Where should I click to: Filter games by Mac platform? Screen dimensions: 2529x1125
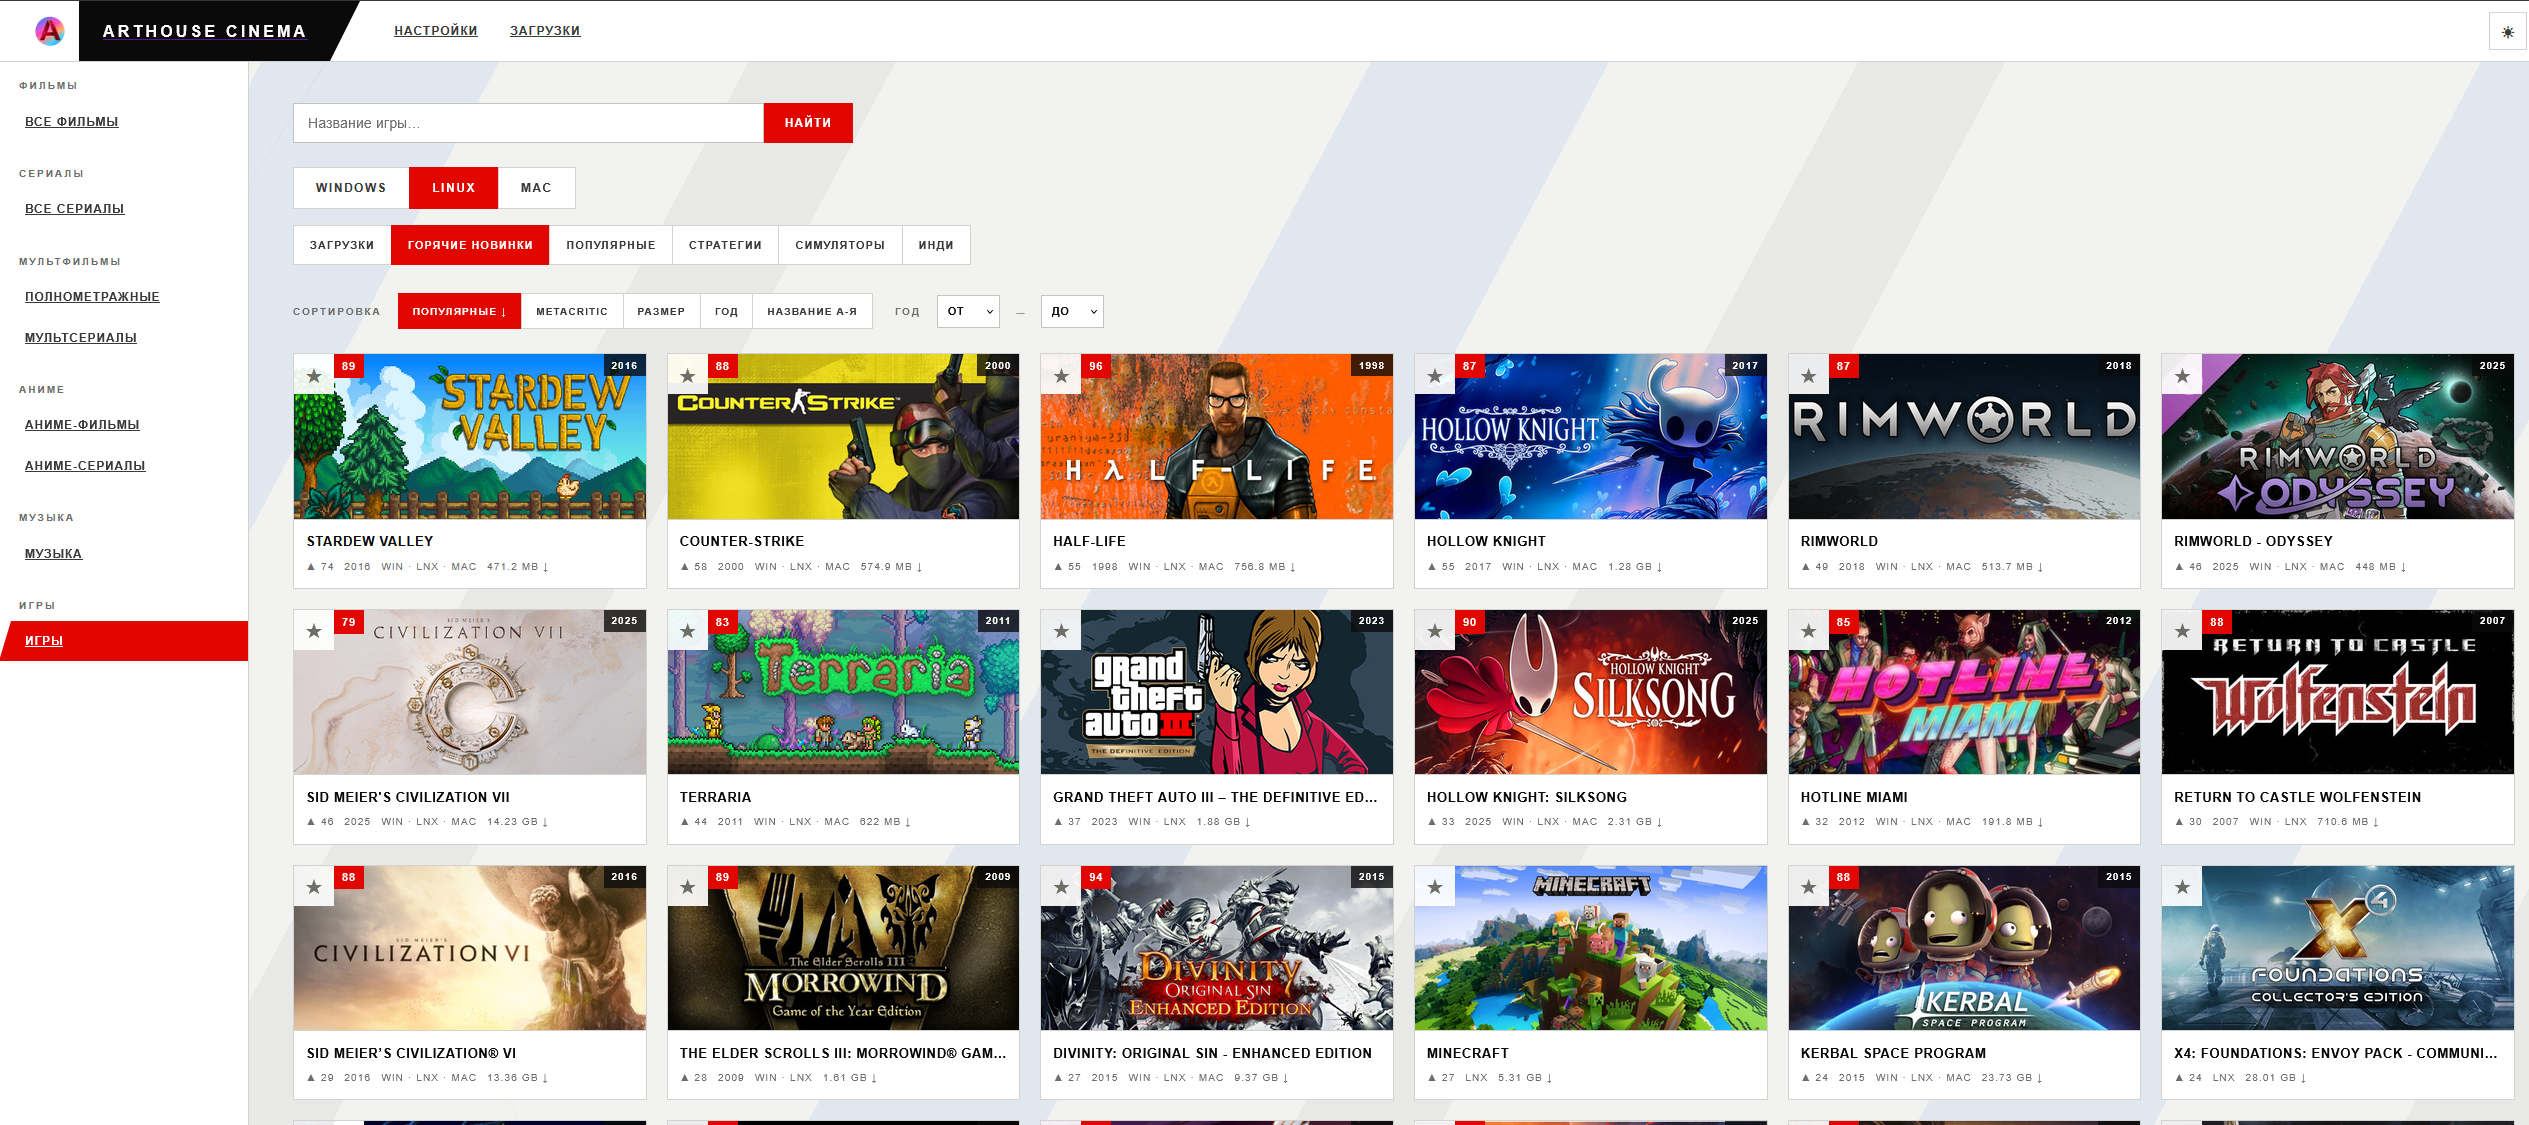point(536,188)
